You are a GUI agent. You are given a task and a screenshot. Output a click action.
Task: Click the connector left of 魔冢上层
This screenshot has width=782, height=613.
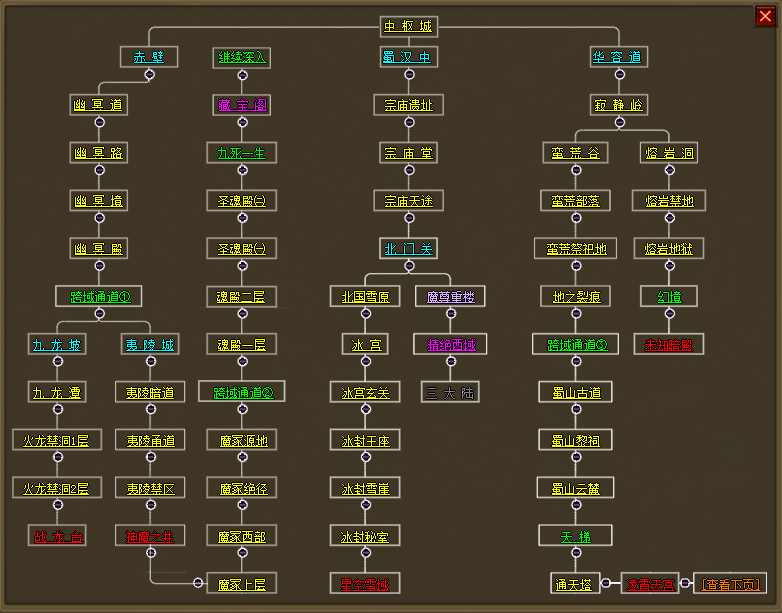pos(196,583)
